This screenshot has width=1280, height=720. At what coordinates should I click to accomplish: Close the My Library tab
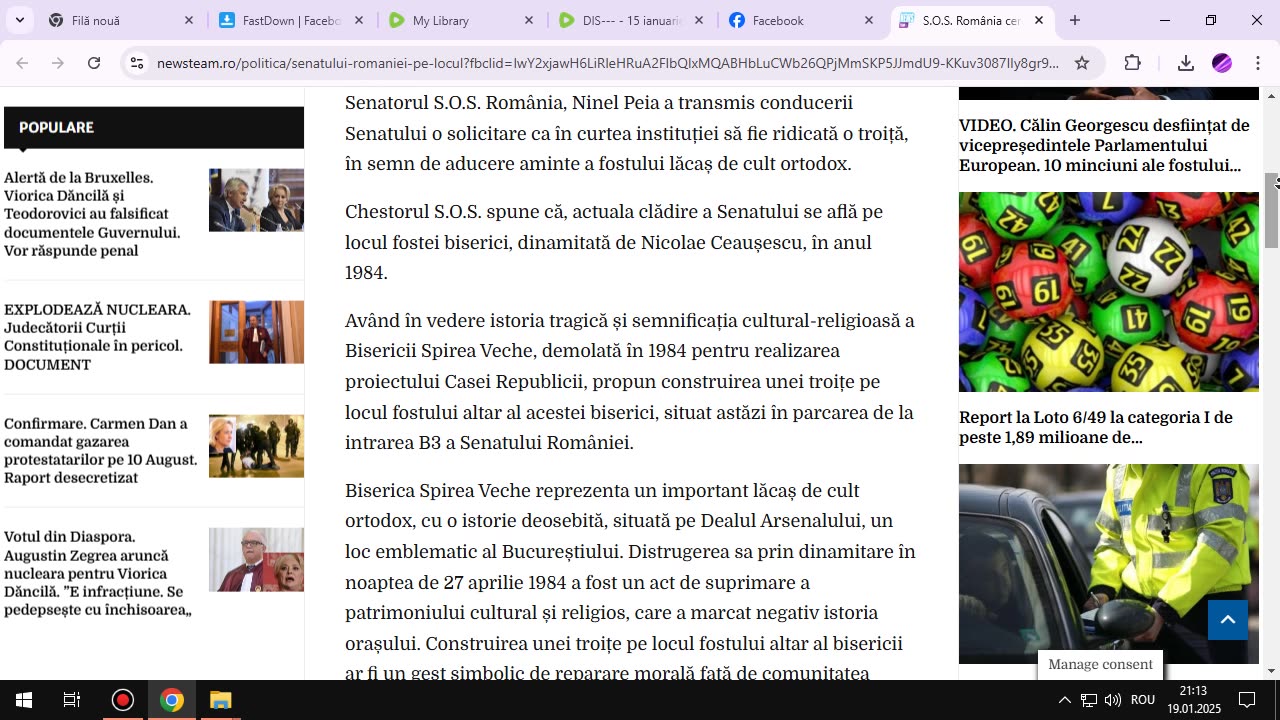pos(529,20)
